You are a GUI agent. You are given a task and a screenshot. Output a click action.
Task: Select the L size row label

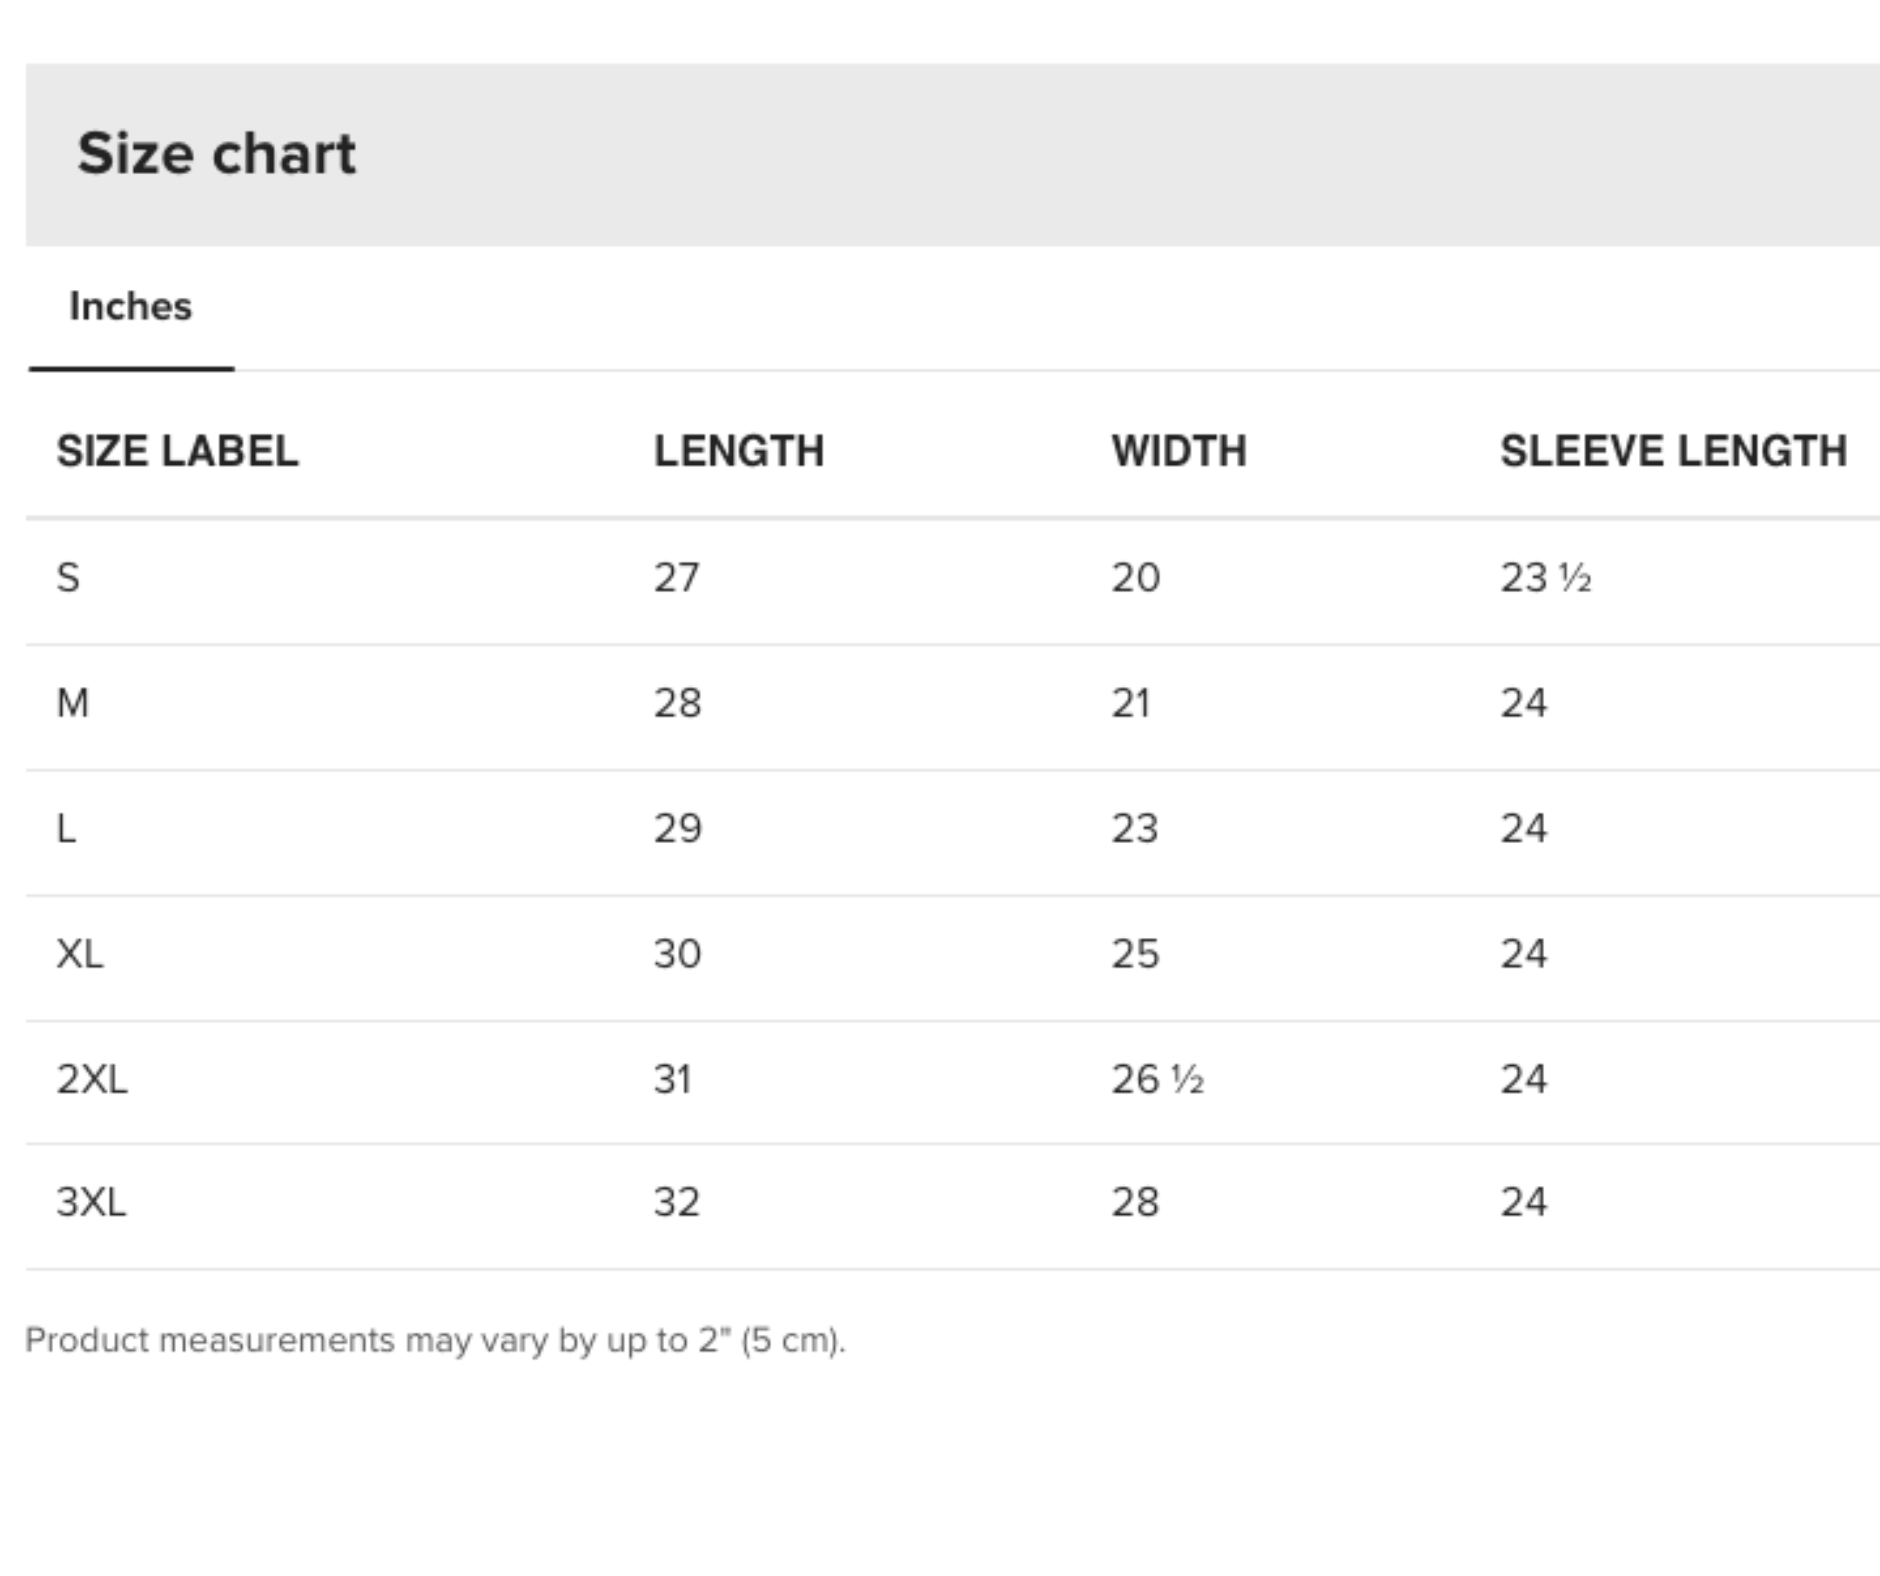[66, 828]
